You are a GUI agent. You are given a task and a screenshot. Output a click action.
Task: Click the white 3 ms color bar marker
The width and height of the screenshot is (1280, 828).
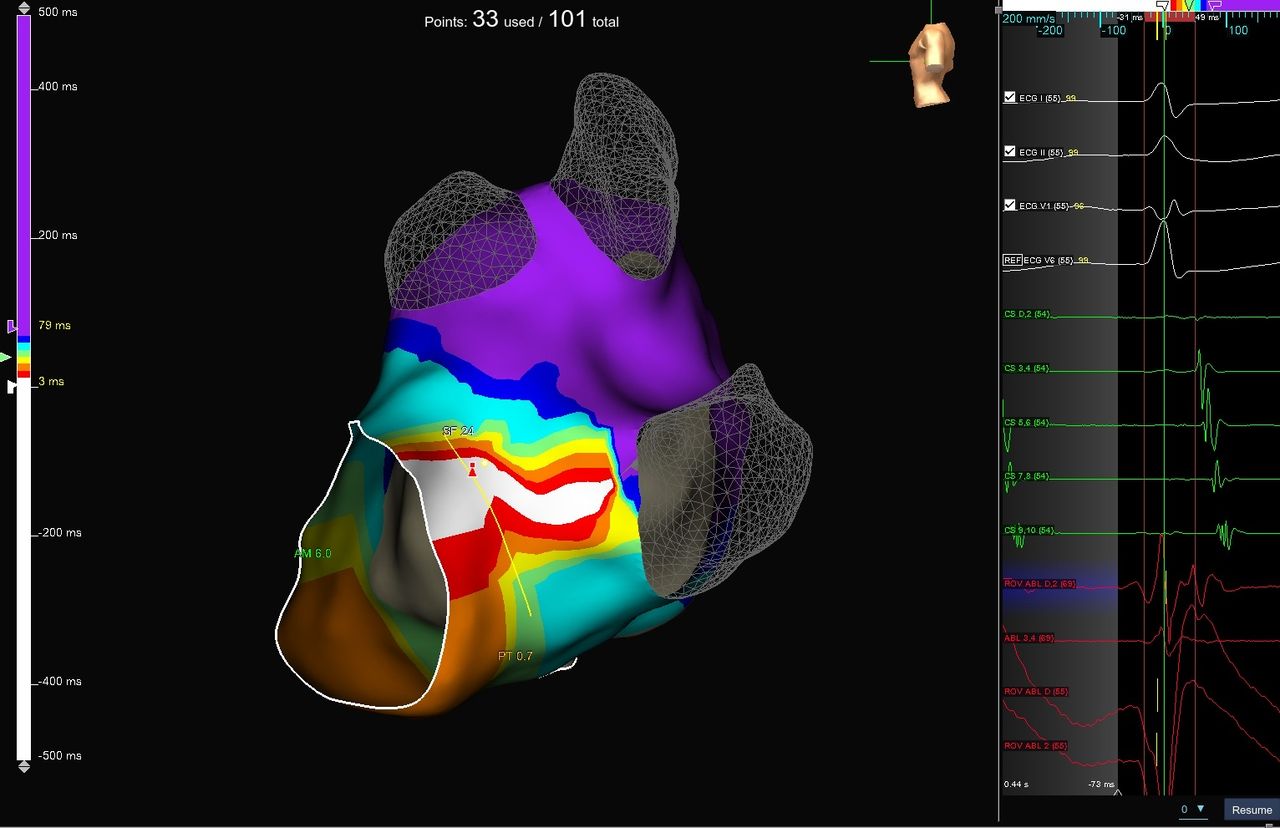pos(12,386)
